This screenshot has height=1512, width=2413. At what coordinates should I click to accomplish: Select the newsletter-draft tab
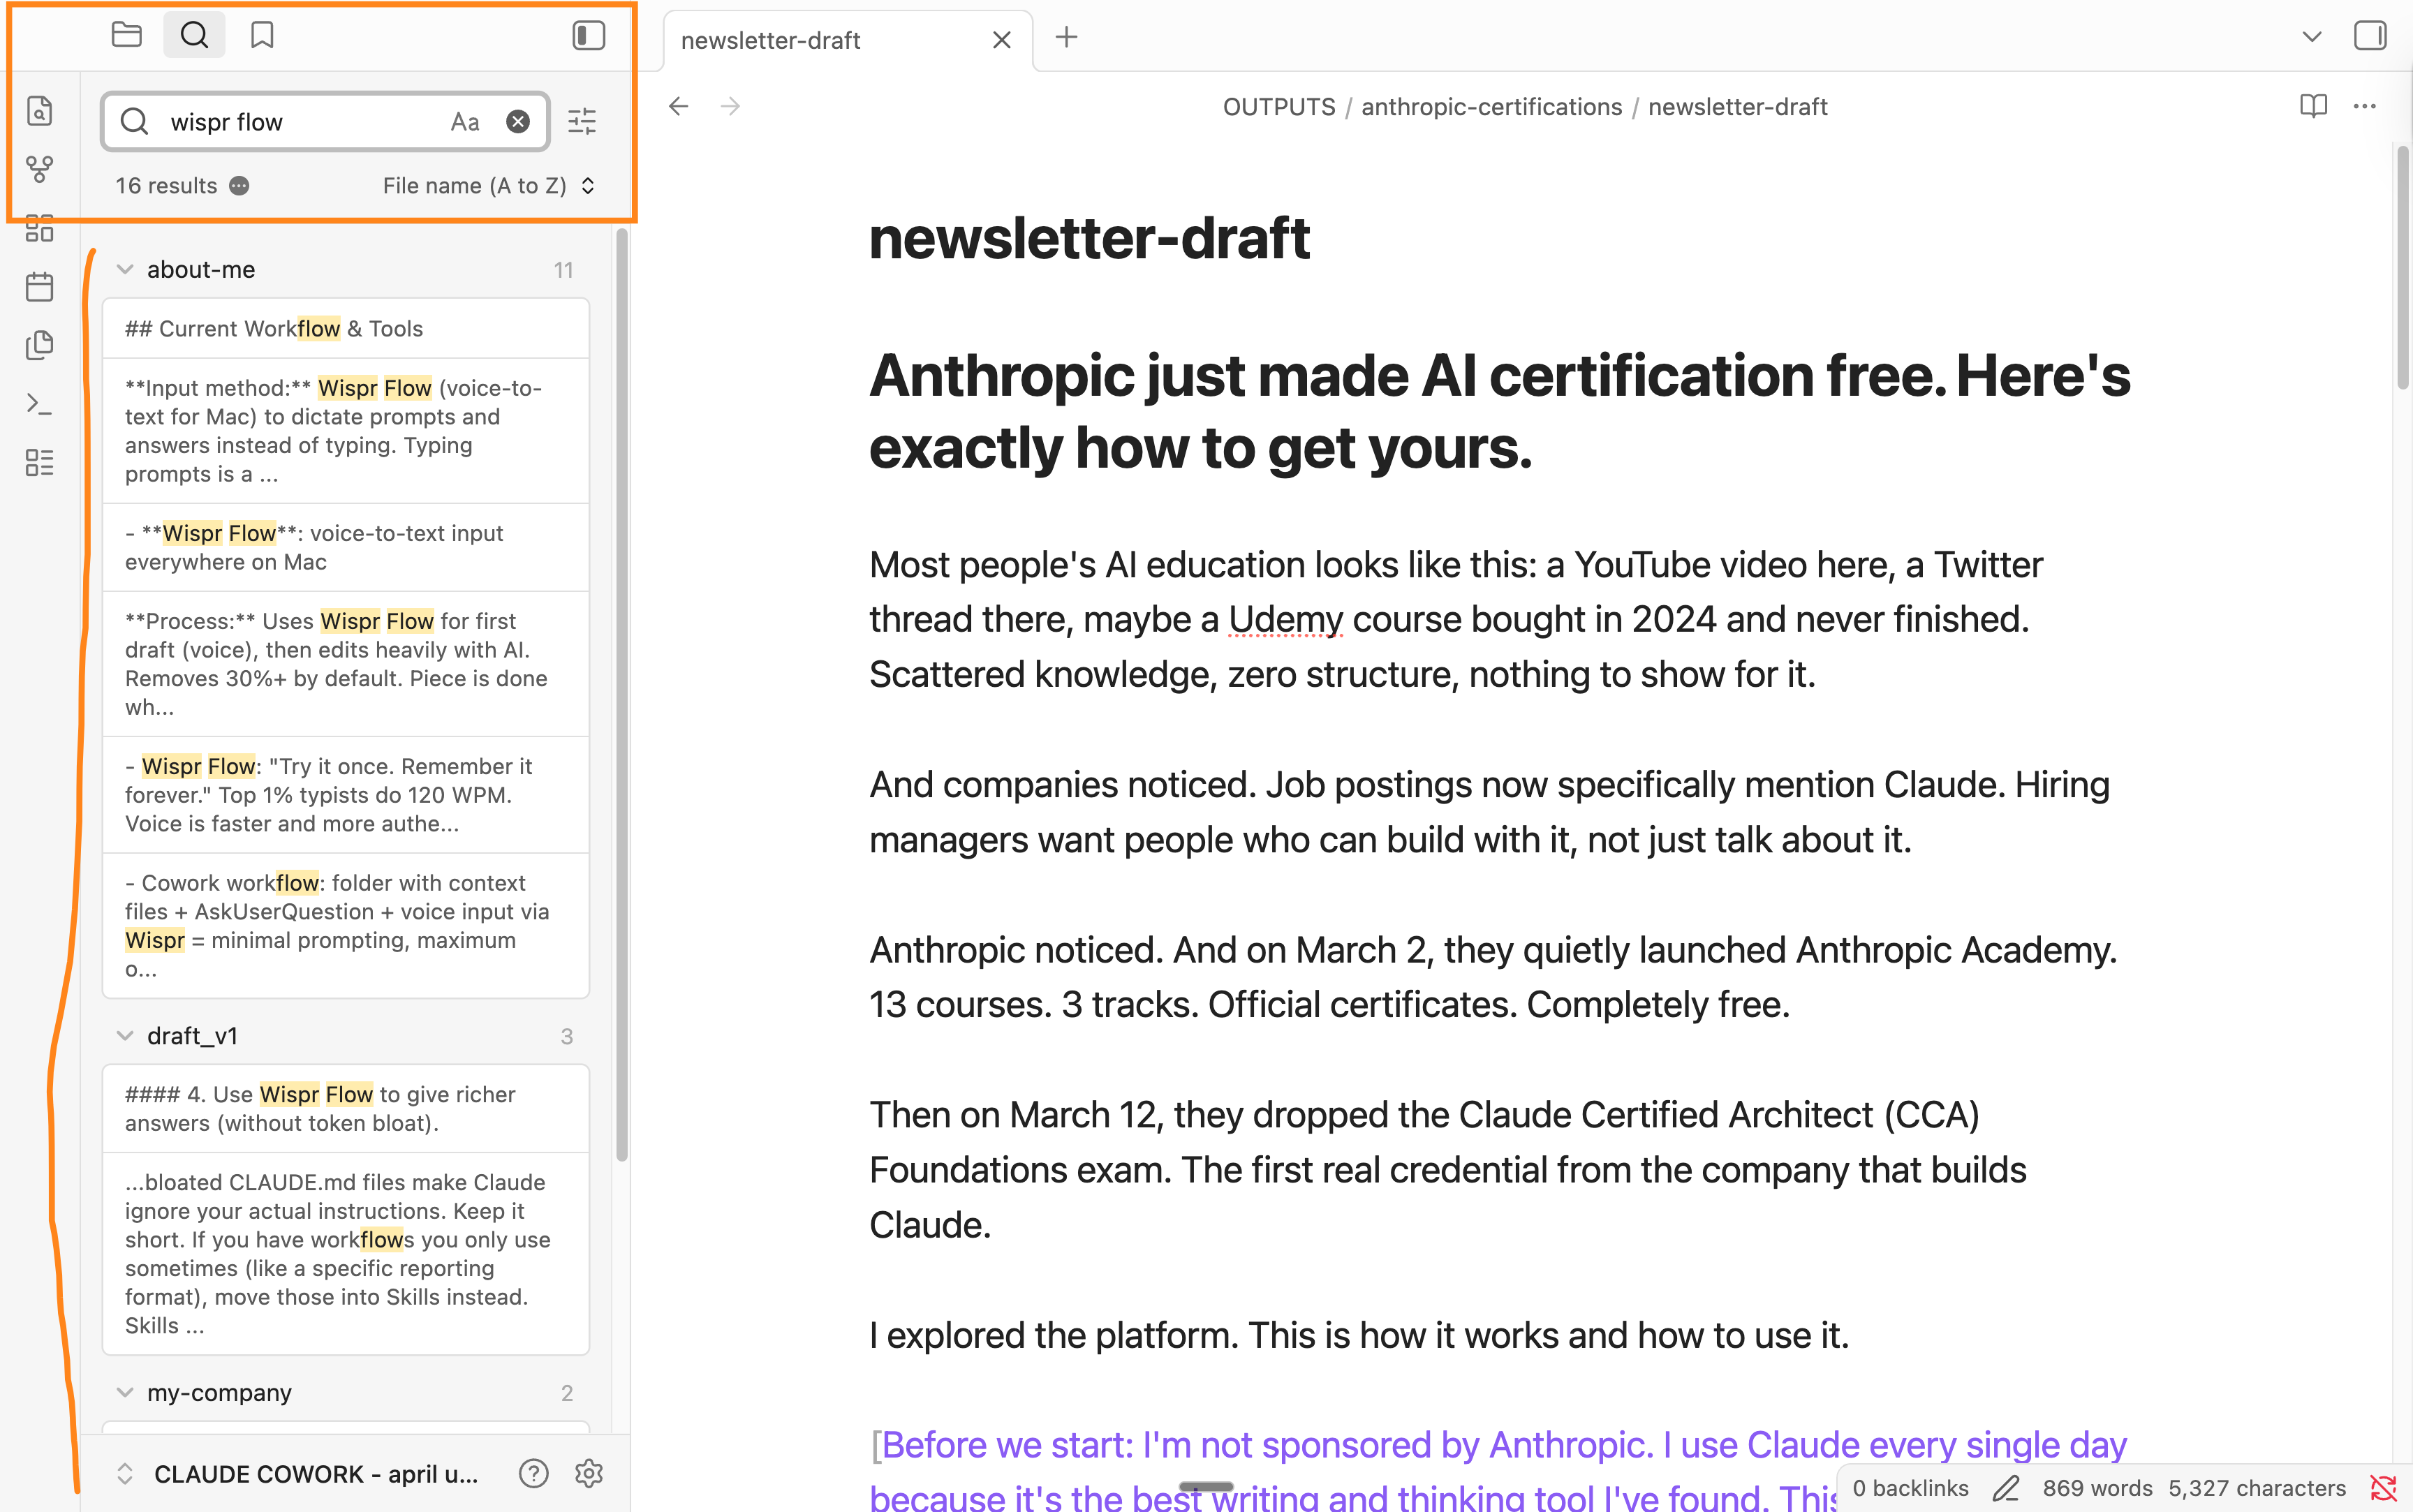(770, 40)
